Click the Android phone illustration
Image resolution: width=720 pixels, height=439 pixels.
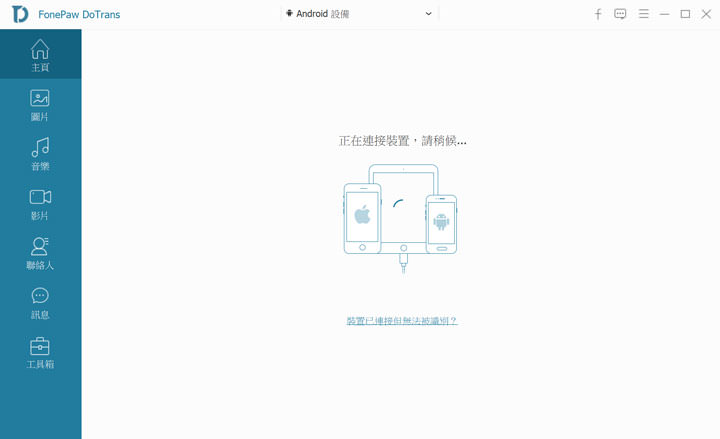point(441,224)
